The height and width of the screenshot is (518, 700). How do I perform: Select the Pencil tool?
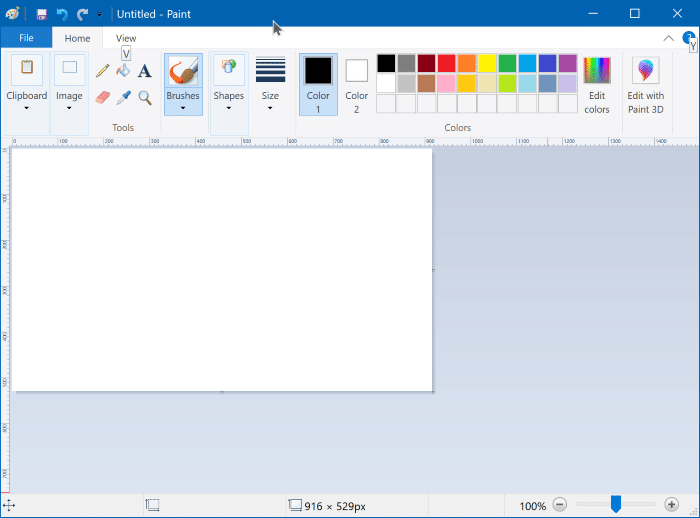click(102, 71)
